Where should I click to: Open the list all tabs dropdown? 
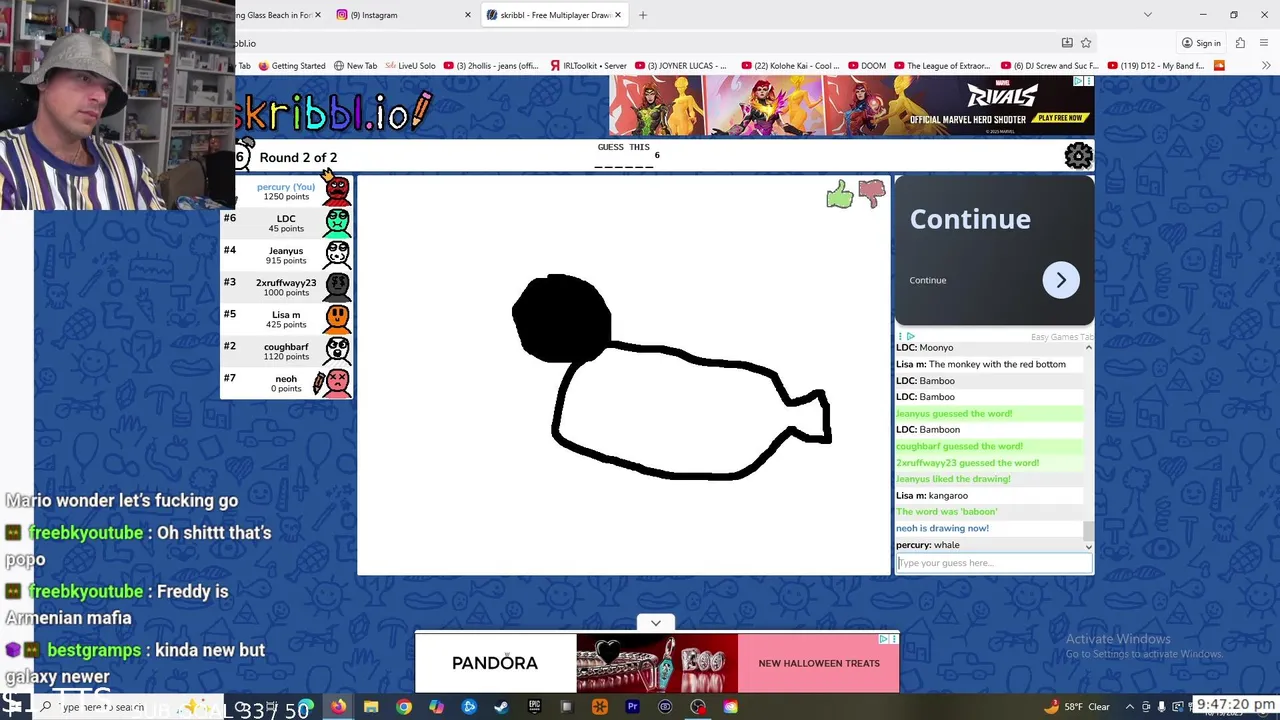coord(1148,15)
